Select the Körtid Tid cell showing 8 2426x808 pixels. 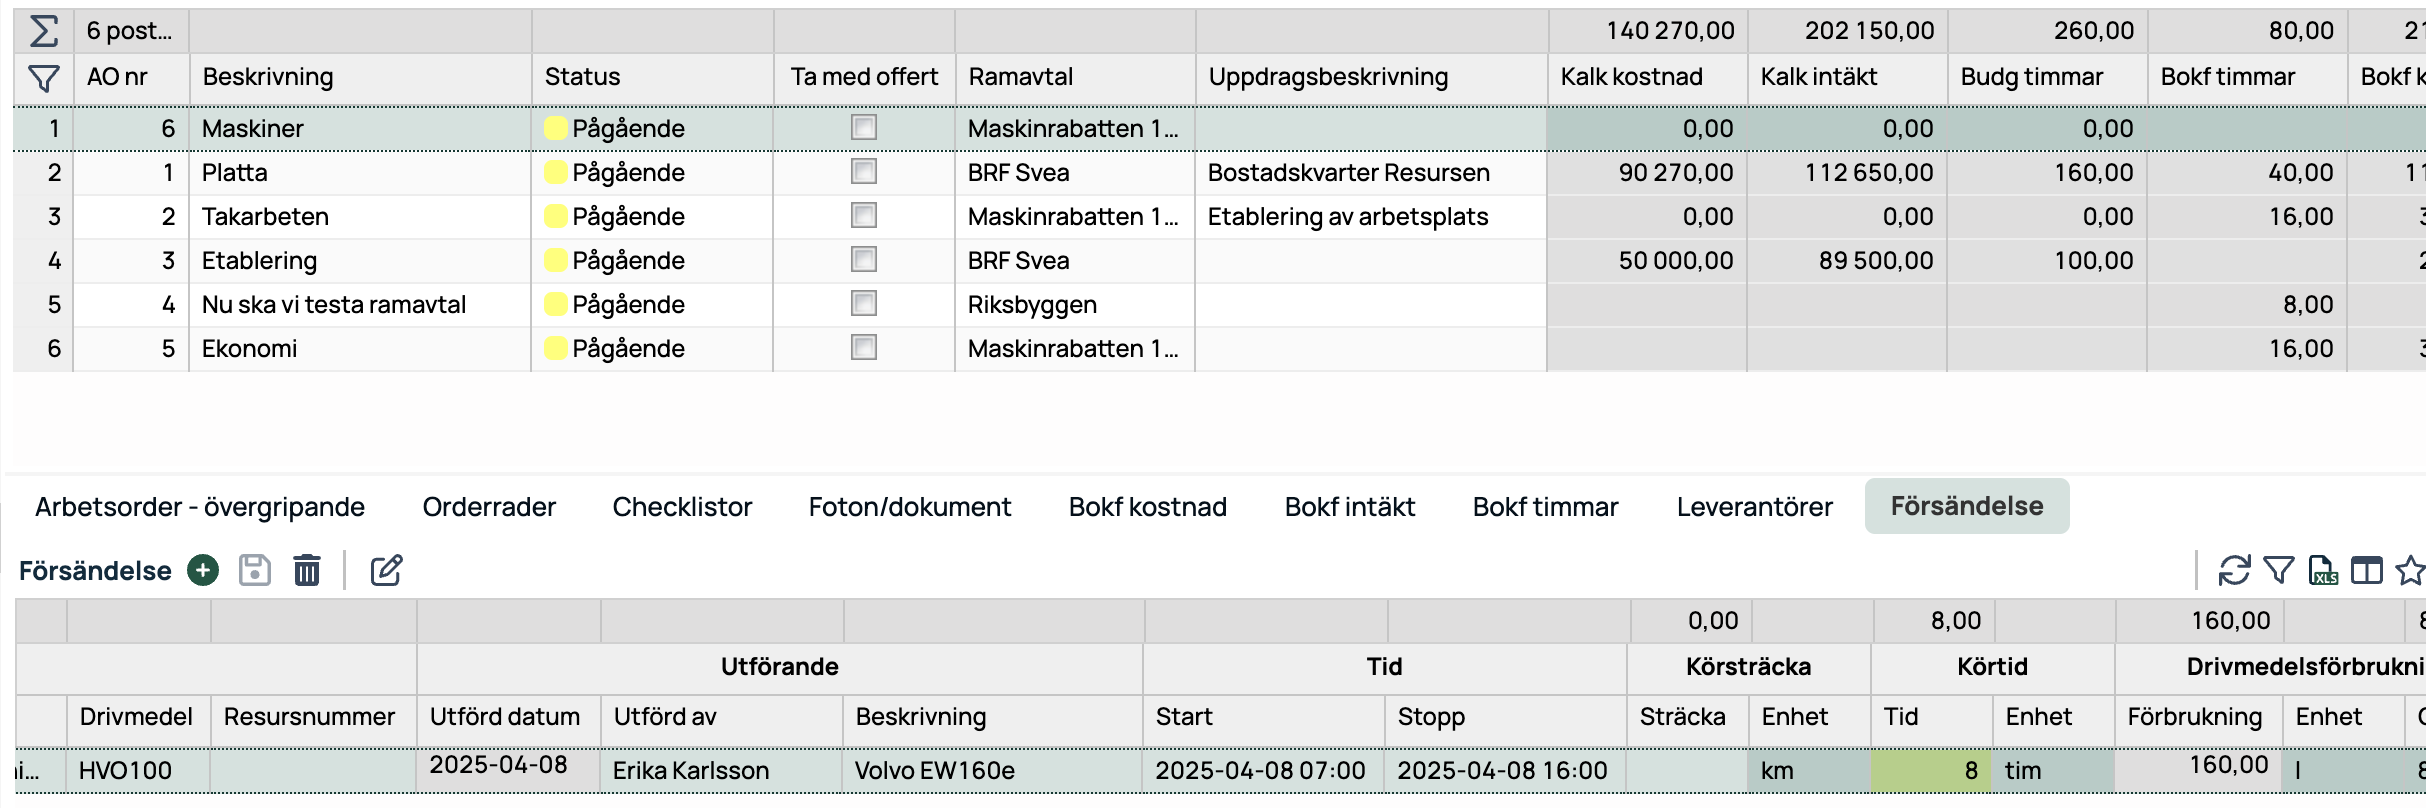tap(1931, 770)
